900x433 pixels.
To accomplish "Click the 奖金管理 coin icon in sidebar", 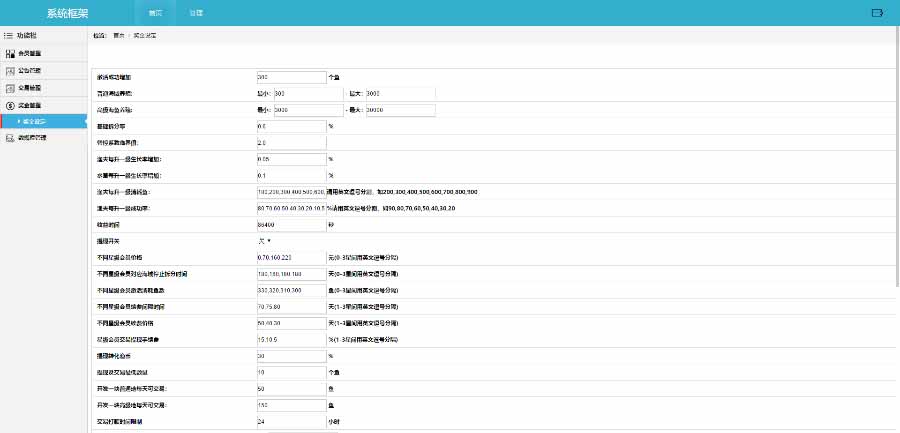I will (x=9, y=104).
